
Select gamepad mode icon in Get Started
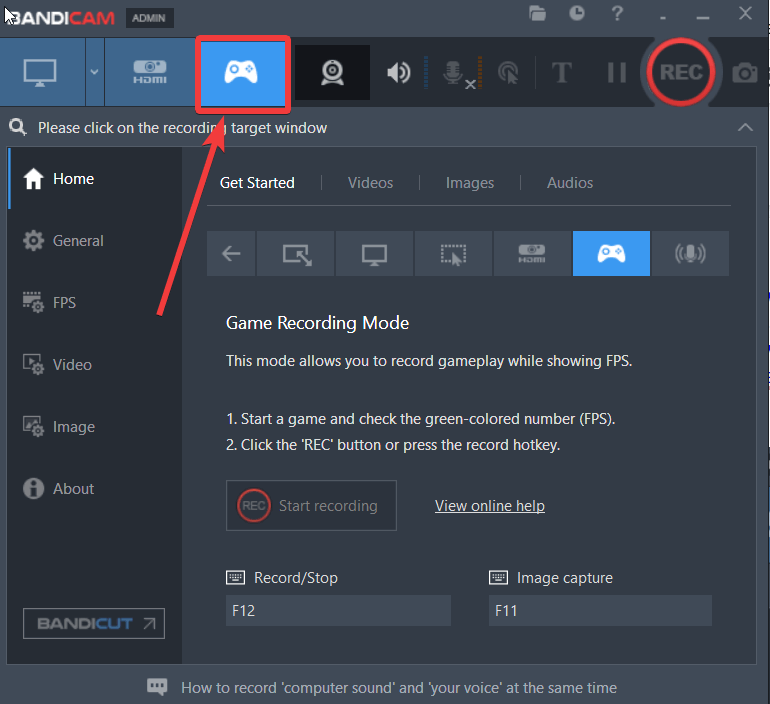pyautogui.click(x=611, y=253)
